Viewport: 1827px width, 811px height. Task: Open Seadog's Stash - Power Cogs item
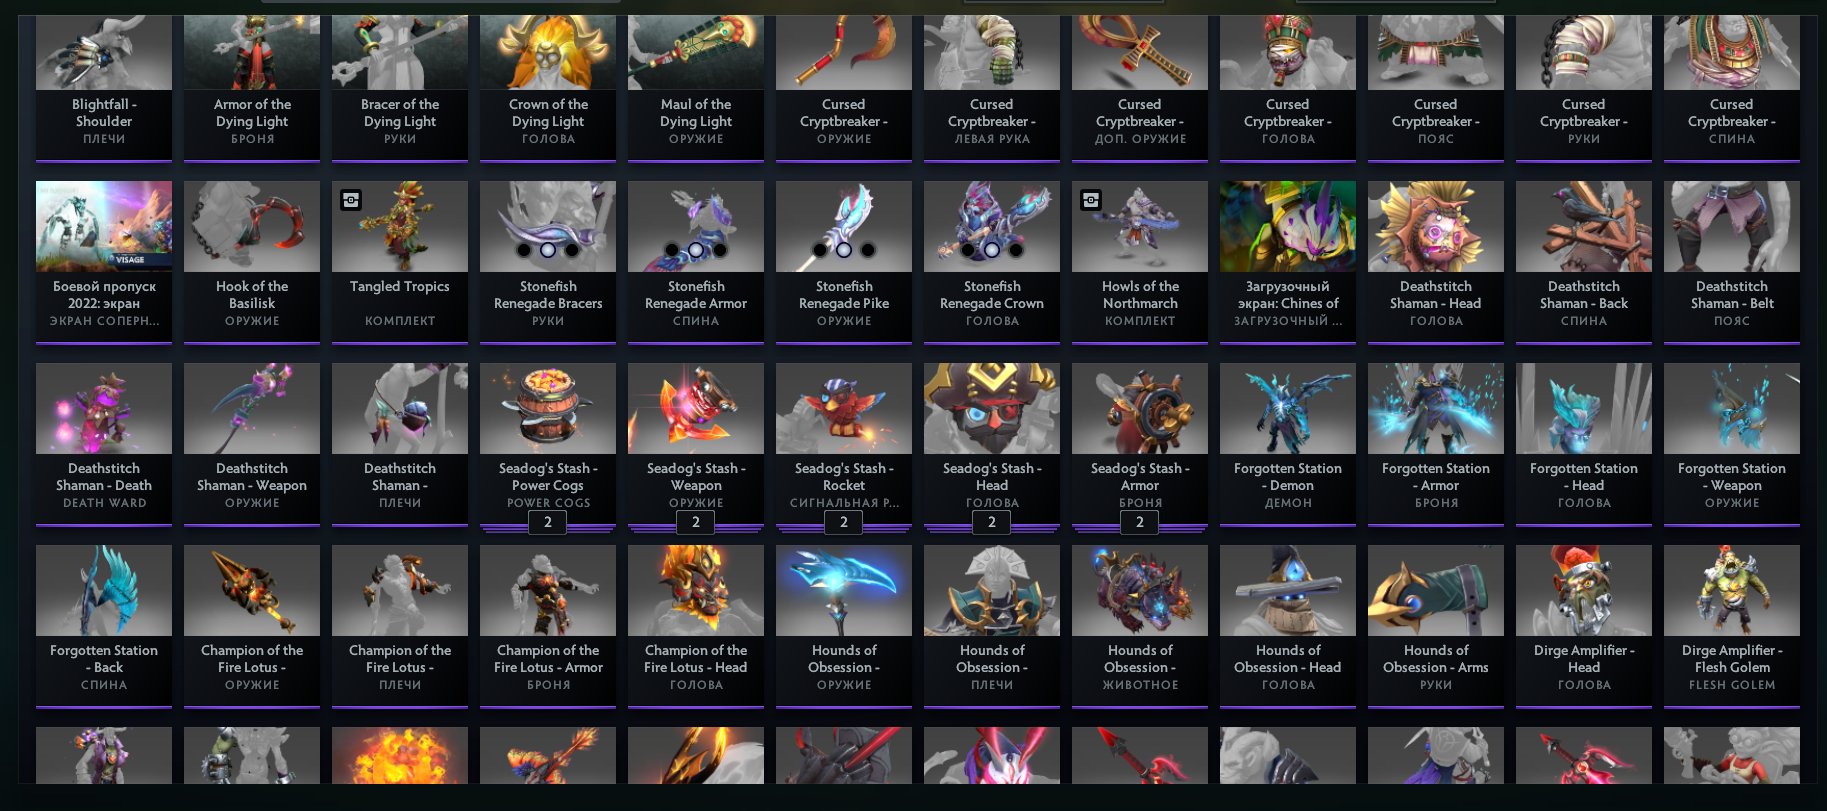point(548,443)
